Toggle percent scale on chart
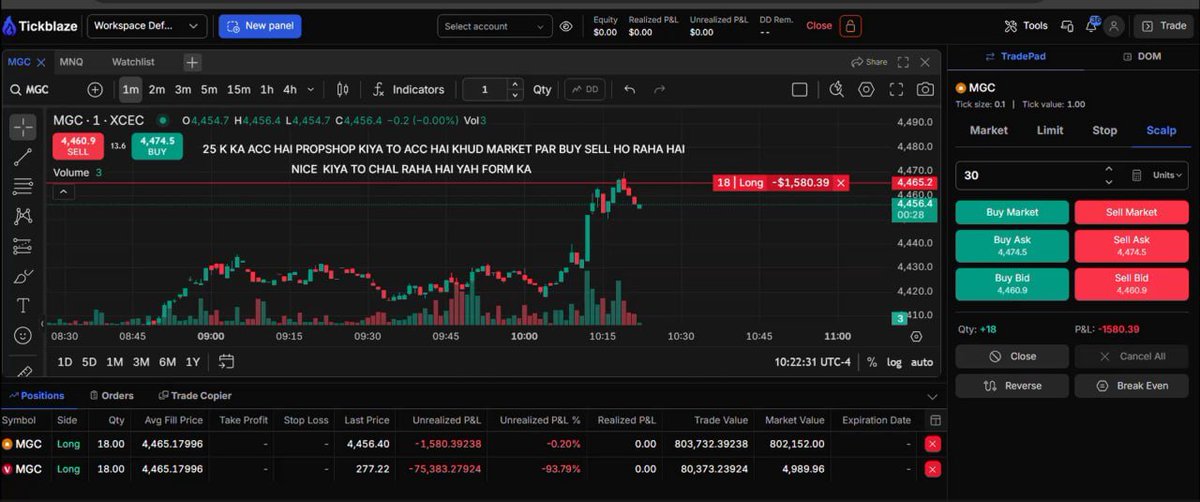Image resolution: width=1200 pixels, height=502 pixels. (x=871, y=362)
